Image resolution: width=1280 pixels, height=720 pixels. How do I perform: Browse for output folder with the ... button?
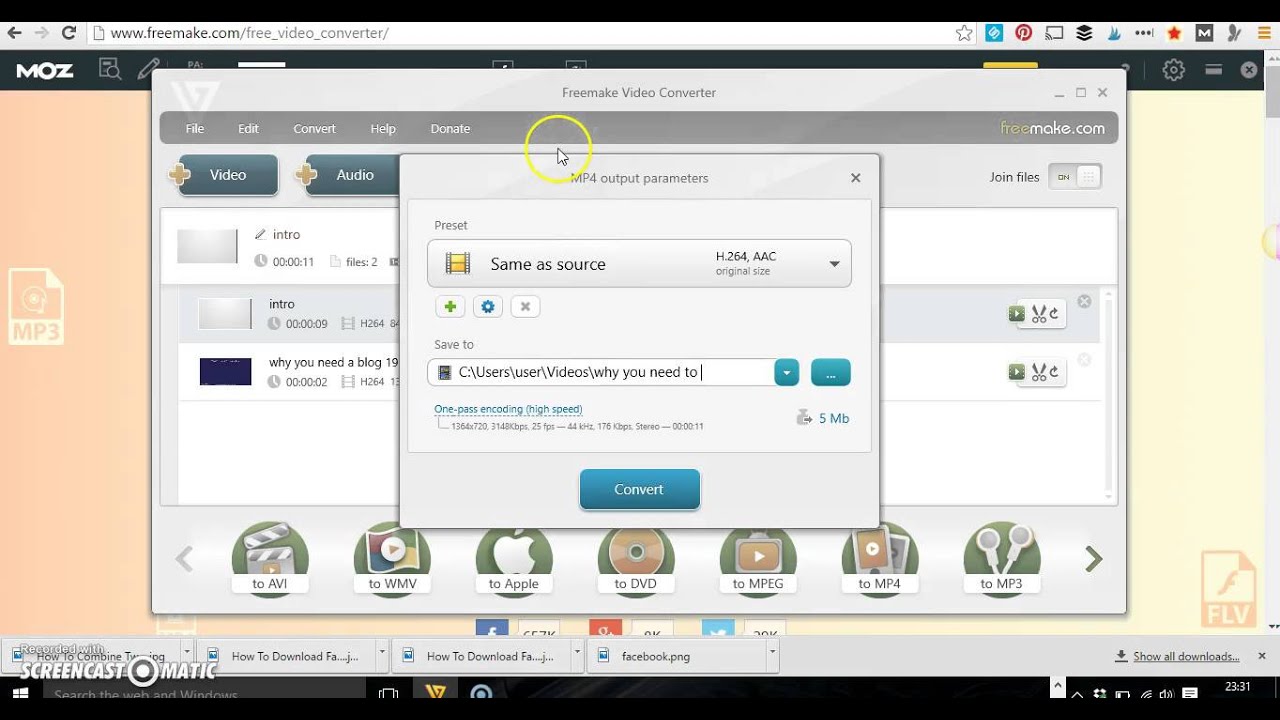(x=830, y=372)
